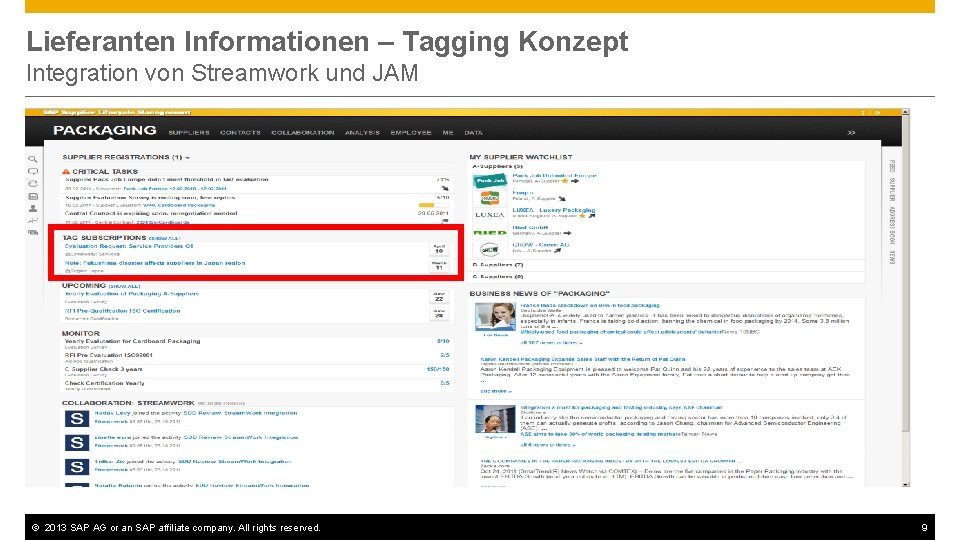This screenshot has height=540, width=960.
Task: Click the RIED logo in the watchlist
Action: 490,233
